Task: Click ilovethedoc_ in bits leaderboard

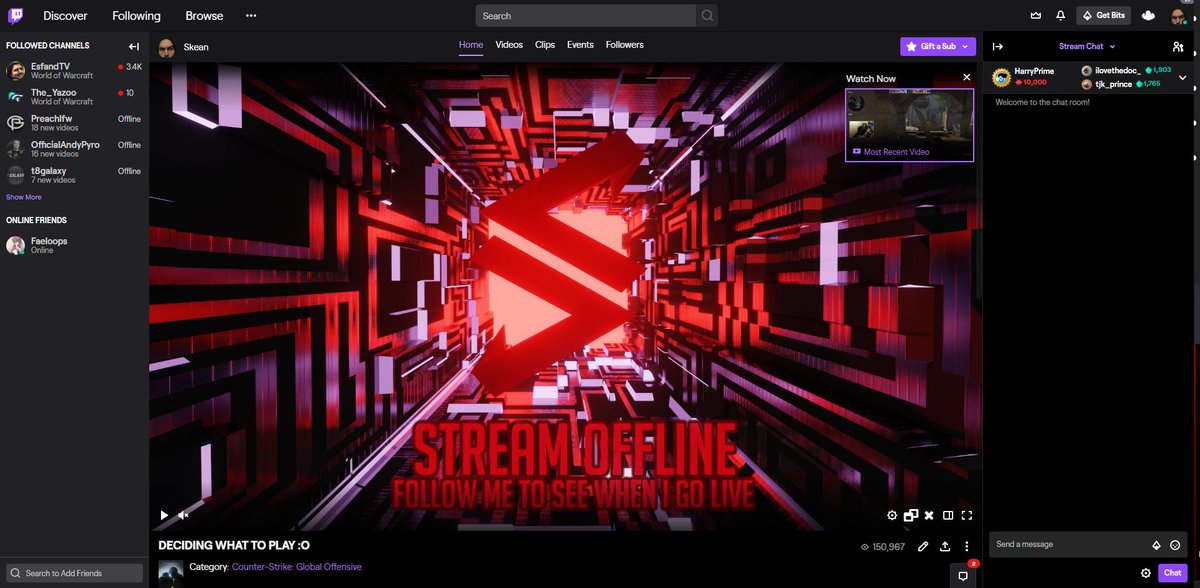Action: pos(1118,71)
